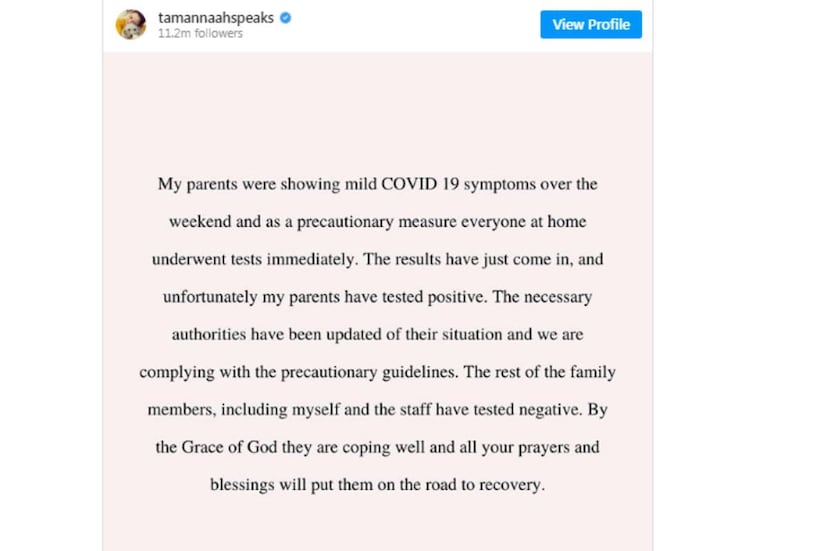Click the line starting "weekend and as a precautionary"
The image size is (827, 551).
377,222
